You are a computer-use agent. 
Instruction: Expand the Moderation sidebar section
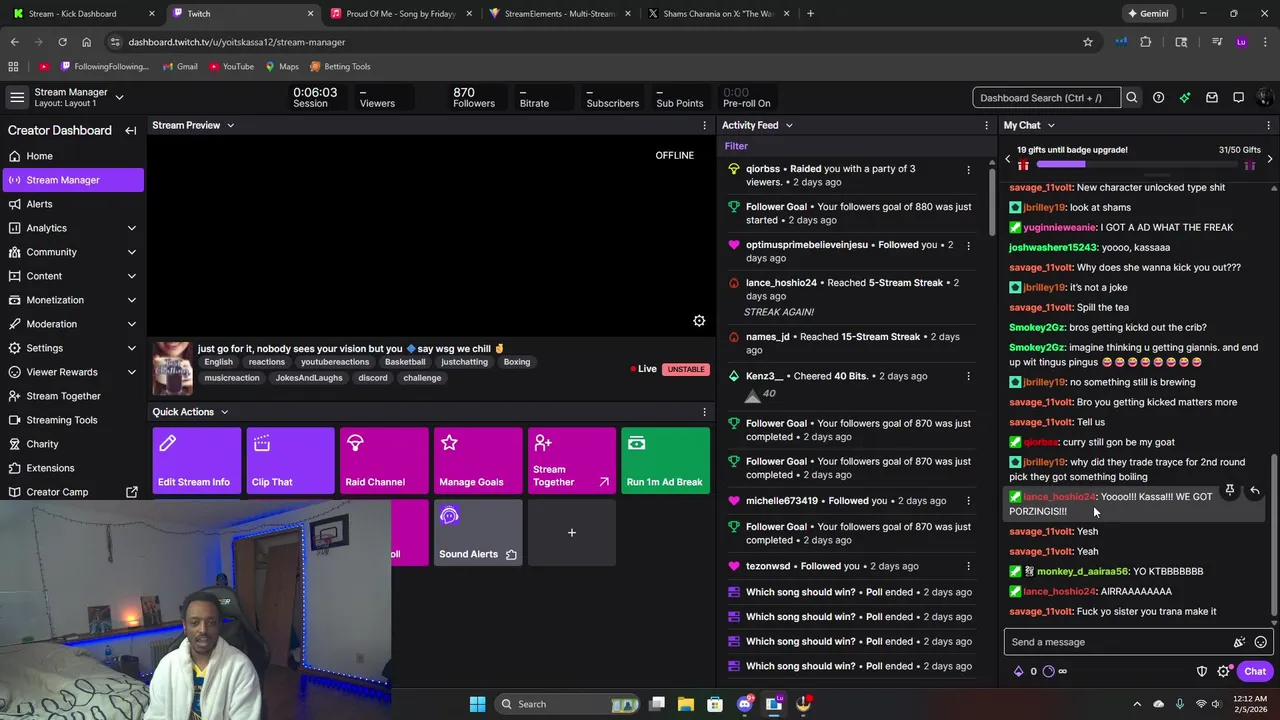(131, 324)
